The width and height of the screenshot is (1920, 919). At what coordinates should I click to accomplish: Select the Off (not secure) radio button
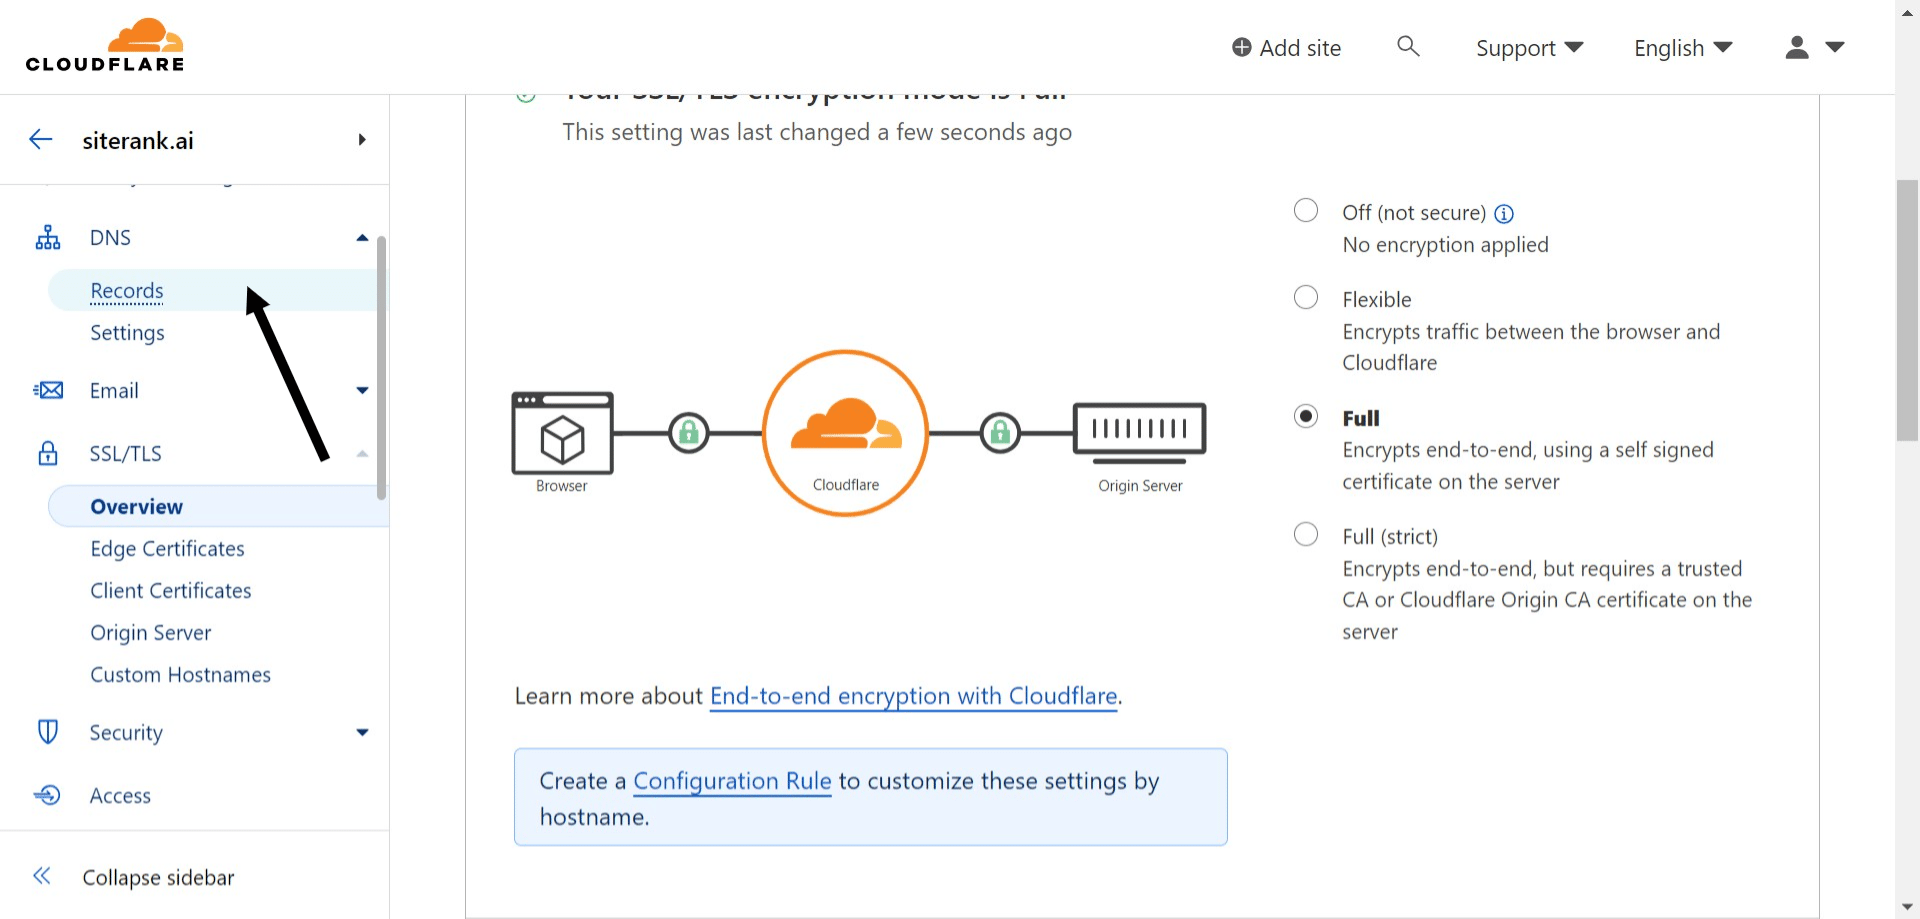tap(1306, 211)
